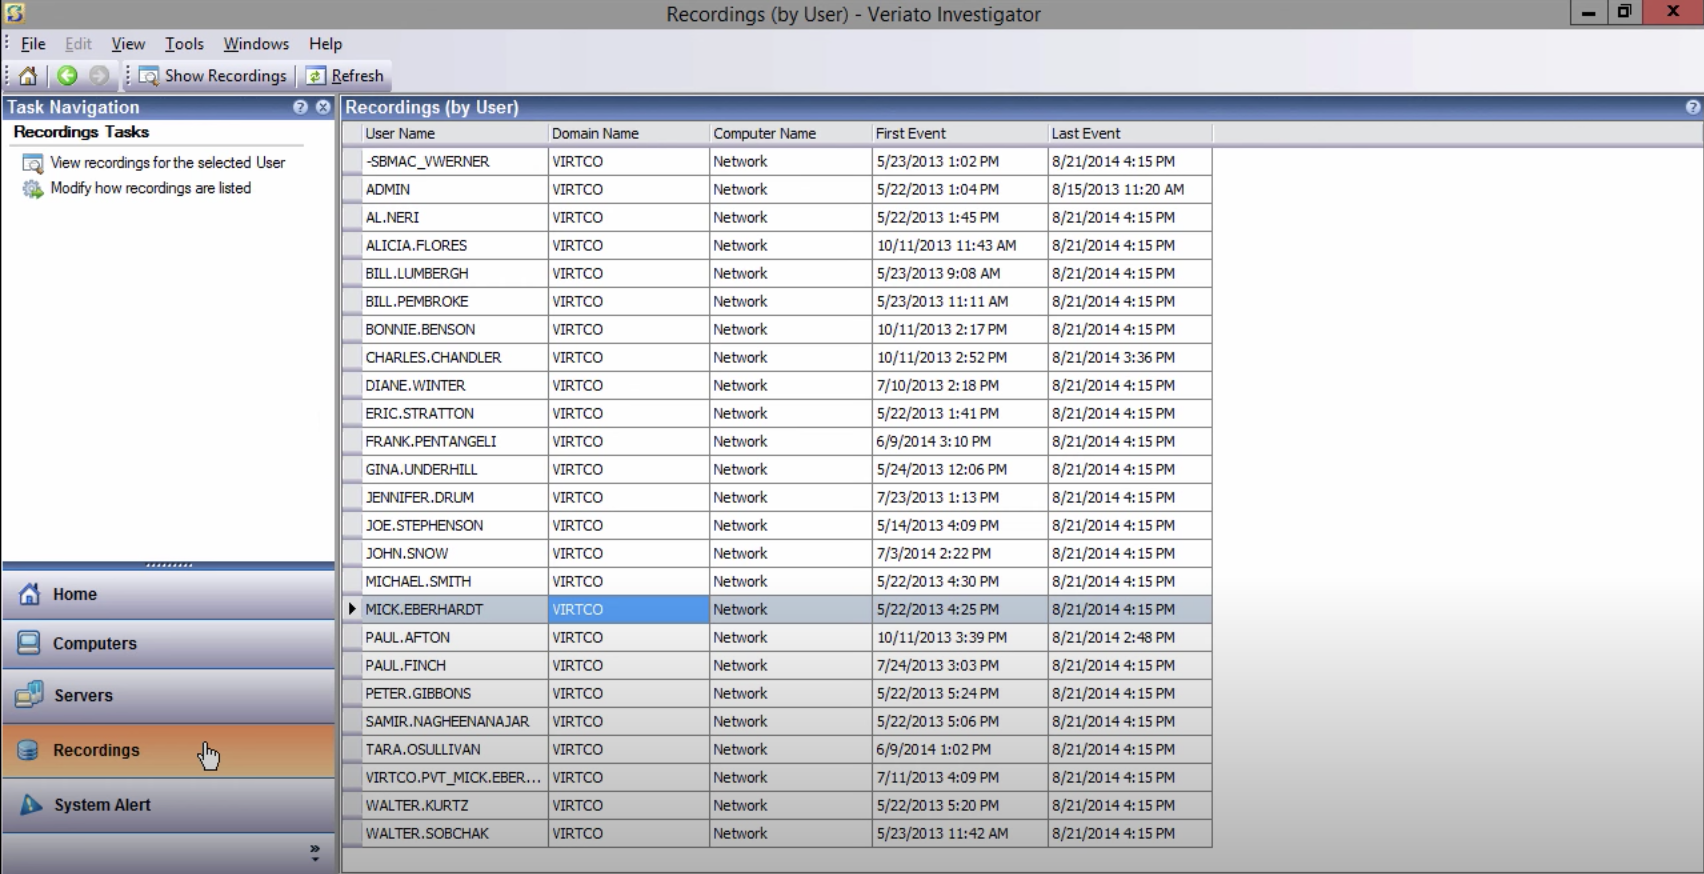This screenshot has width=1704, height=874.
Task: Sort by Last Event column header
Action: (1129, 134)
